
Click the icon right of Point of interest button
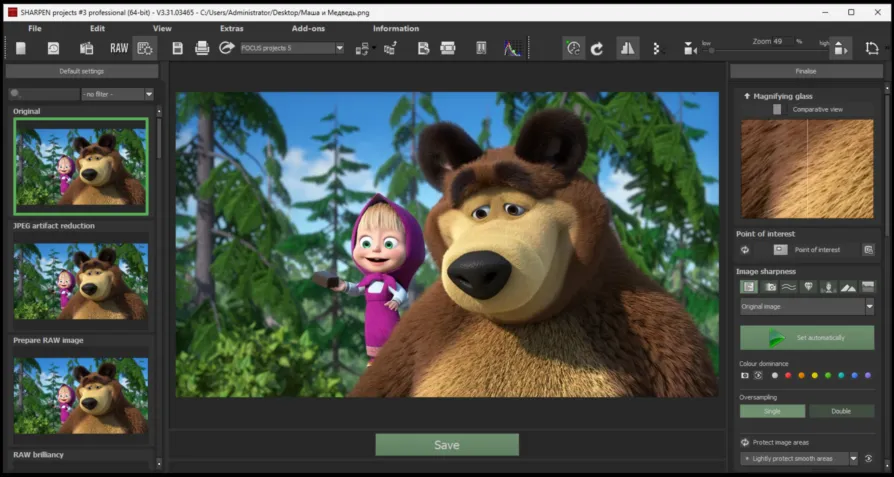coord(868,250)
